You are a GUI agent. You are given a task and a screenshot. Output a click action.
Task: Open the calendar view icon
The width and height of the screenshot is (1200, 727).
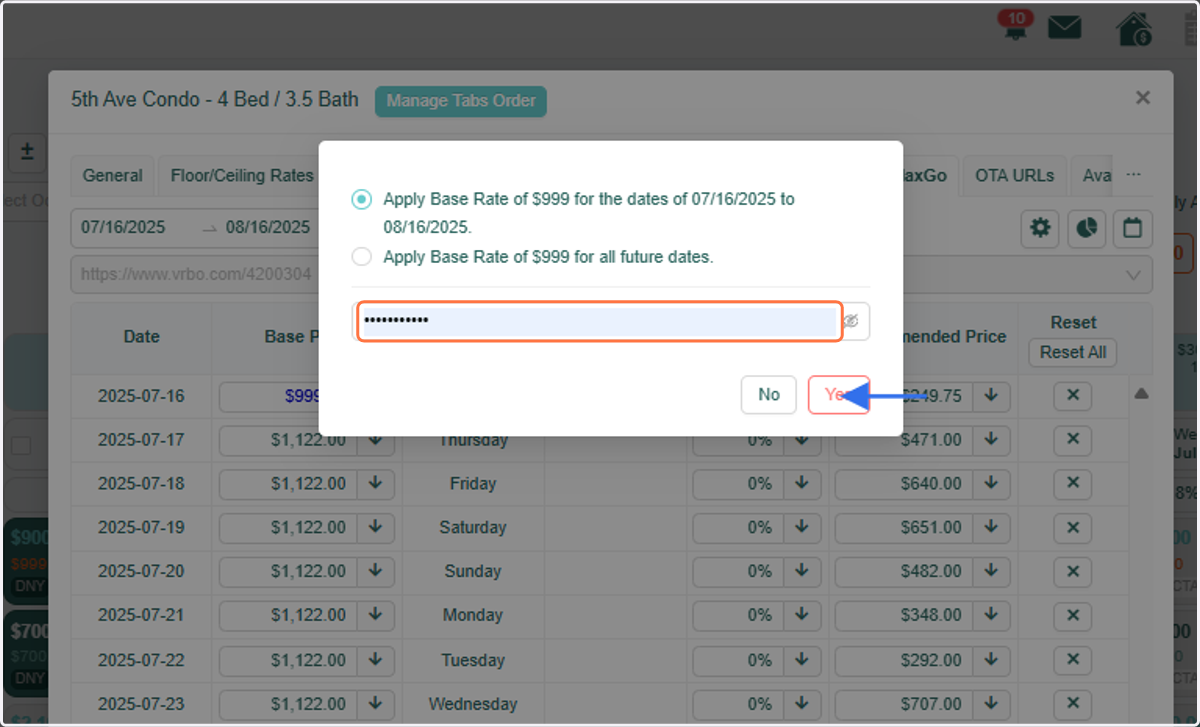1132,228
